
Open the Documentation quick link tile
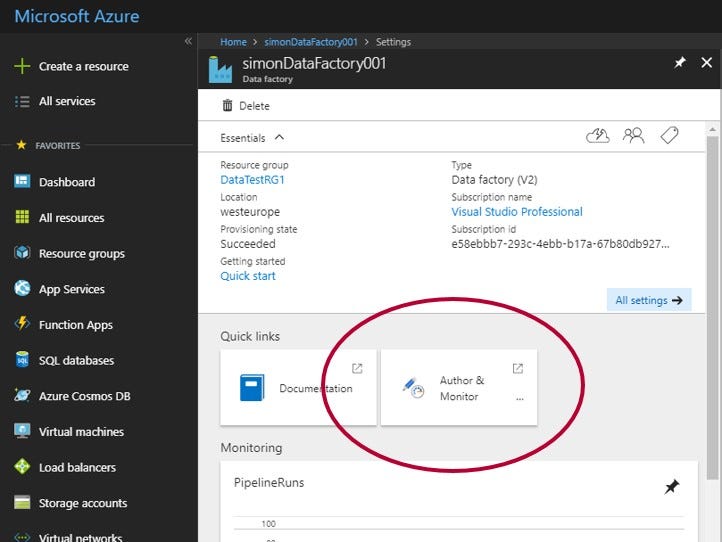[x=299, y=388]
